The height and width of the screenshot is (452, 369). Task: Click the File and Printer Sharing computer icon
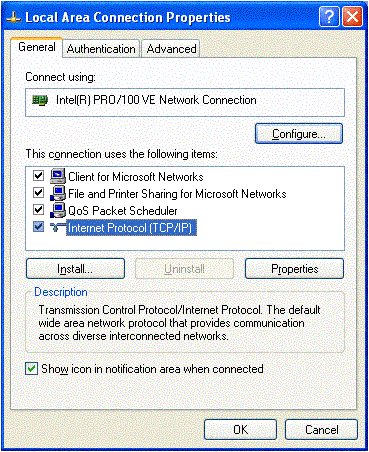[58, 193]
